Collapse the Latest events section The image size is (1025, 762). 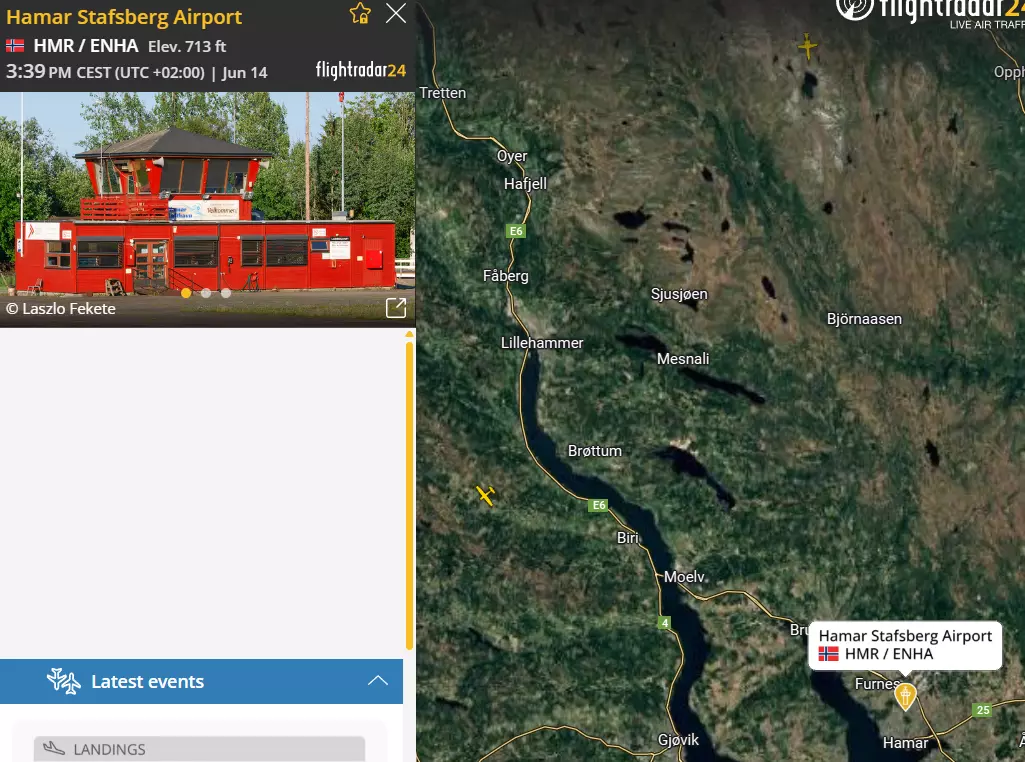point(378,681)
